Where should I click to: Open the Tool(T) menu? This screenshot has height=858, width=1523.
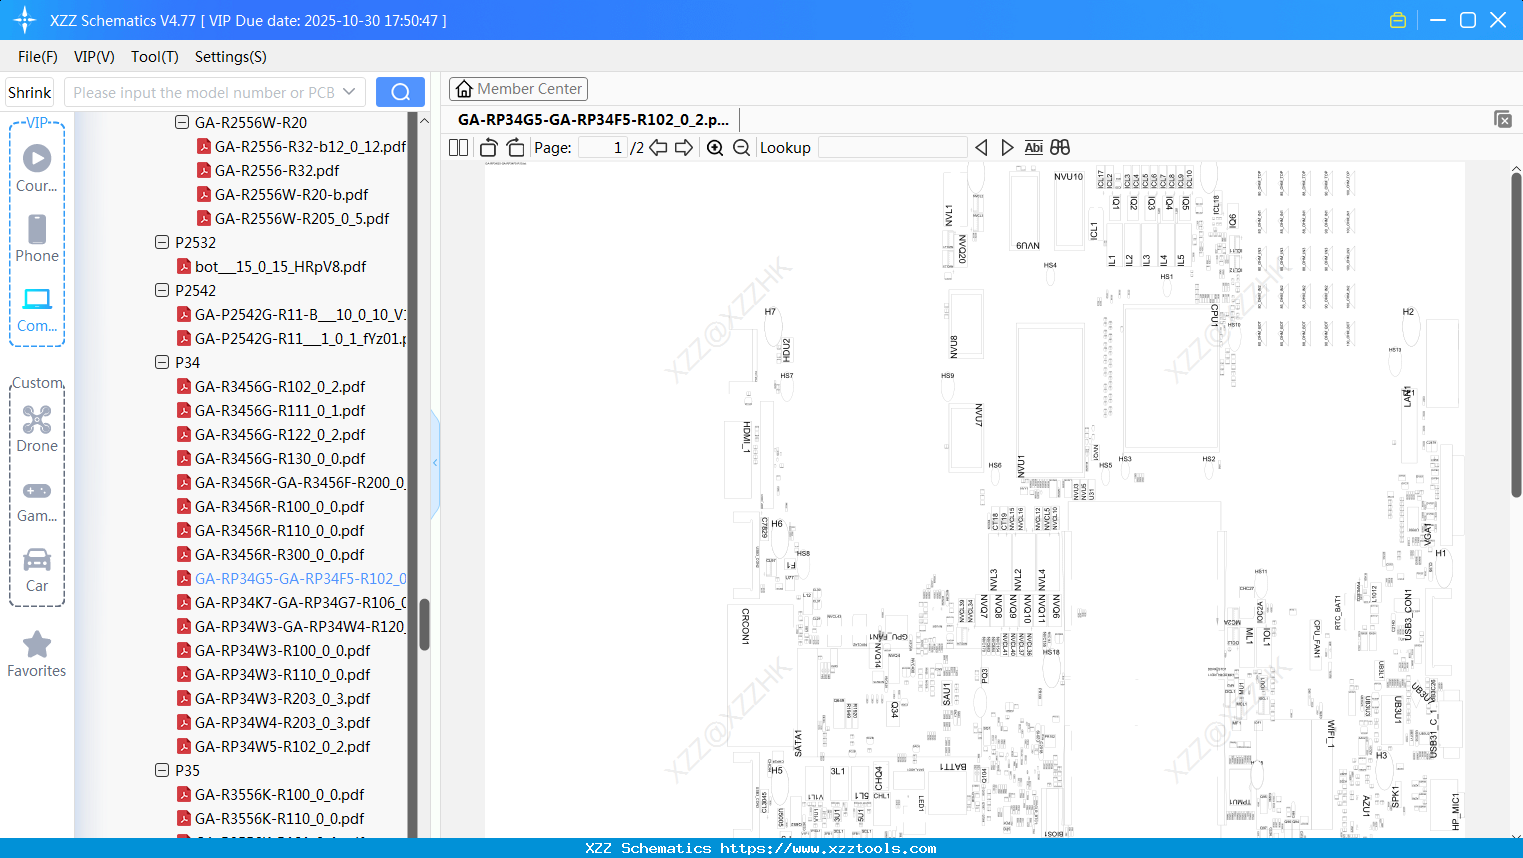pos(155,57)
